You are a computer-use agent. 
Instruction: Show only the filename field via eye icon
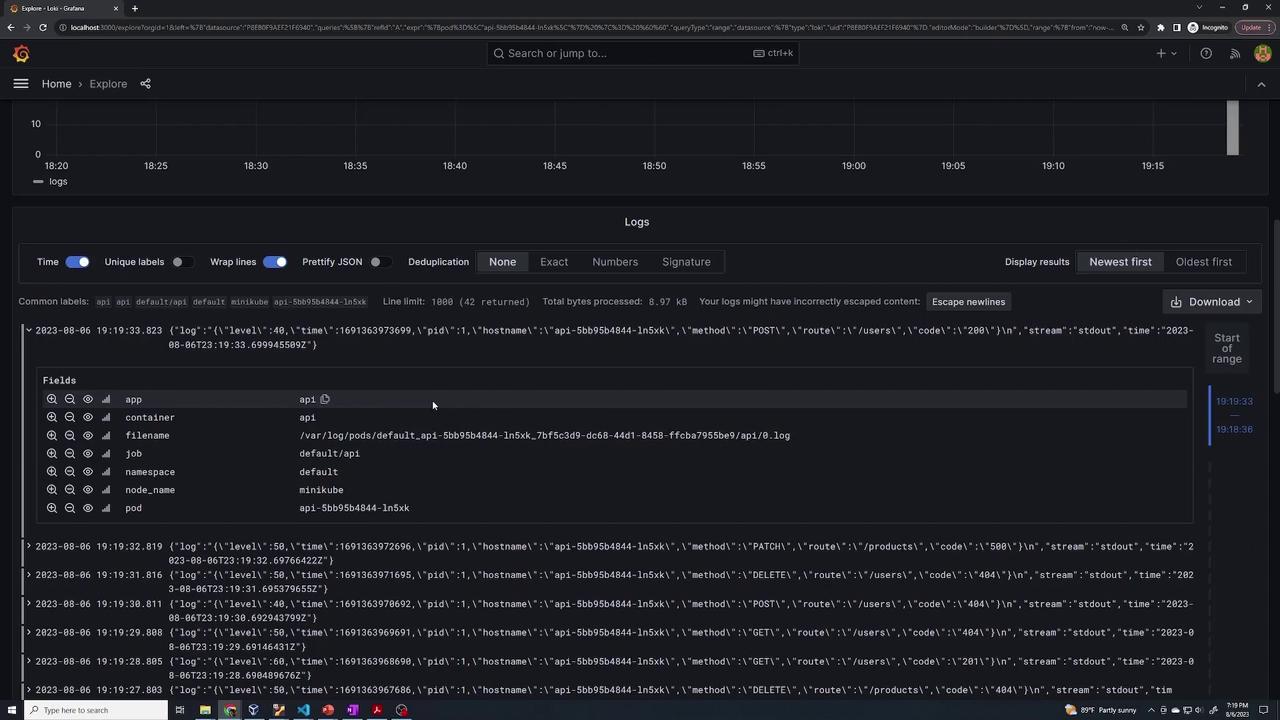87,436
